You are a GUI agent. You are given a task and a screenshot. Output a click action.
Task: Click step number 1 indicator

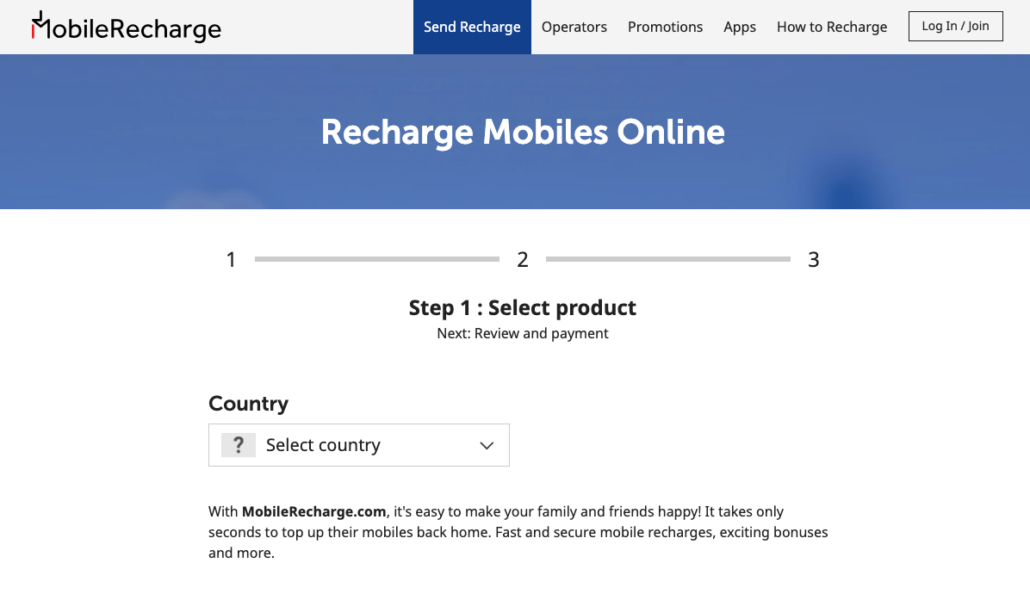[x=231, y=260]
